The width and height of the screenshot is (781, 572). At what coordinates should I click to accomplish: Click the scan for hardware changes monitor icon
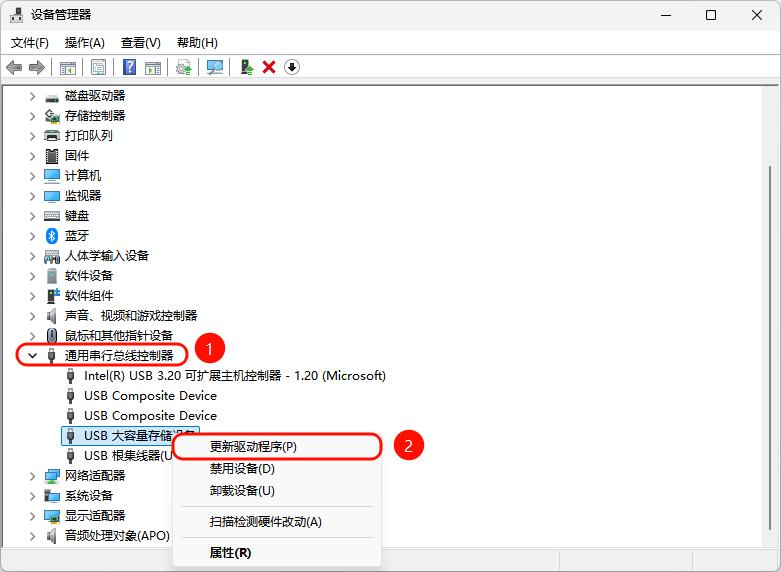tap(214, 67)
